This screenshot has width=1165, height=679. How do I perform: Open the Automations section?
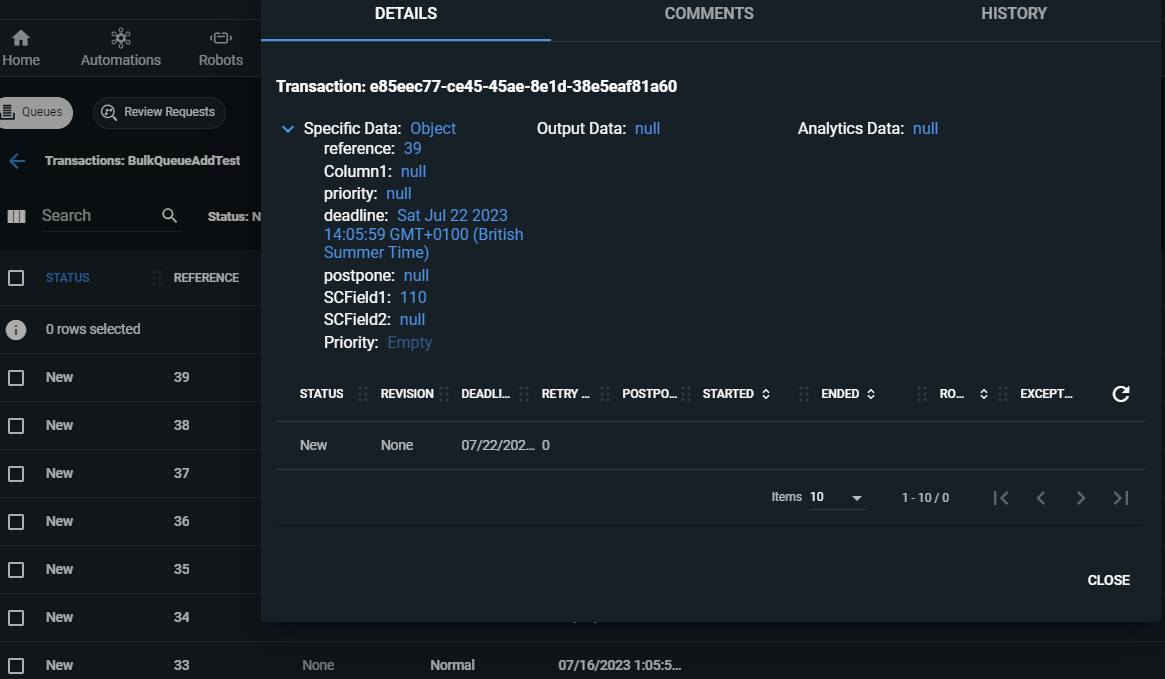(120, 48)
